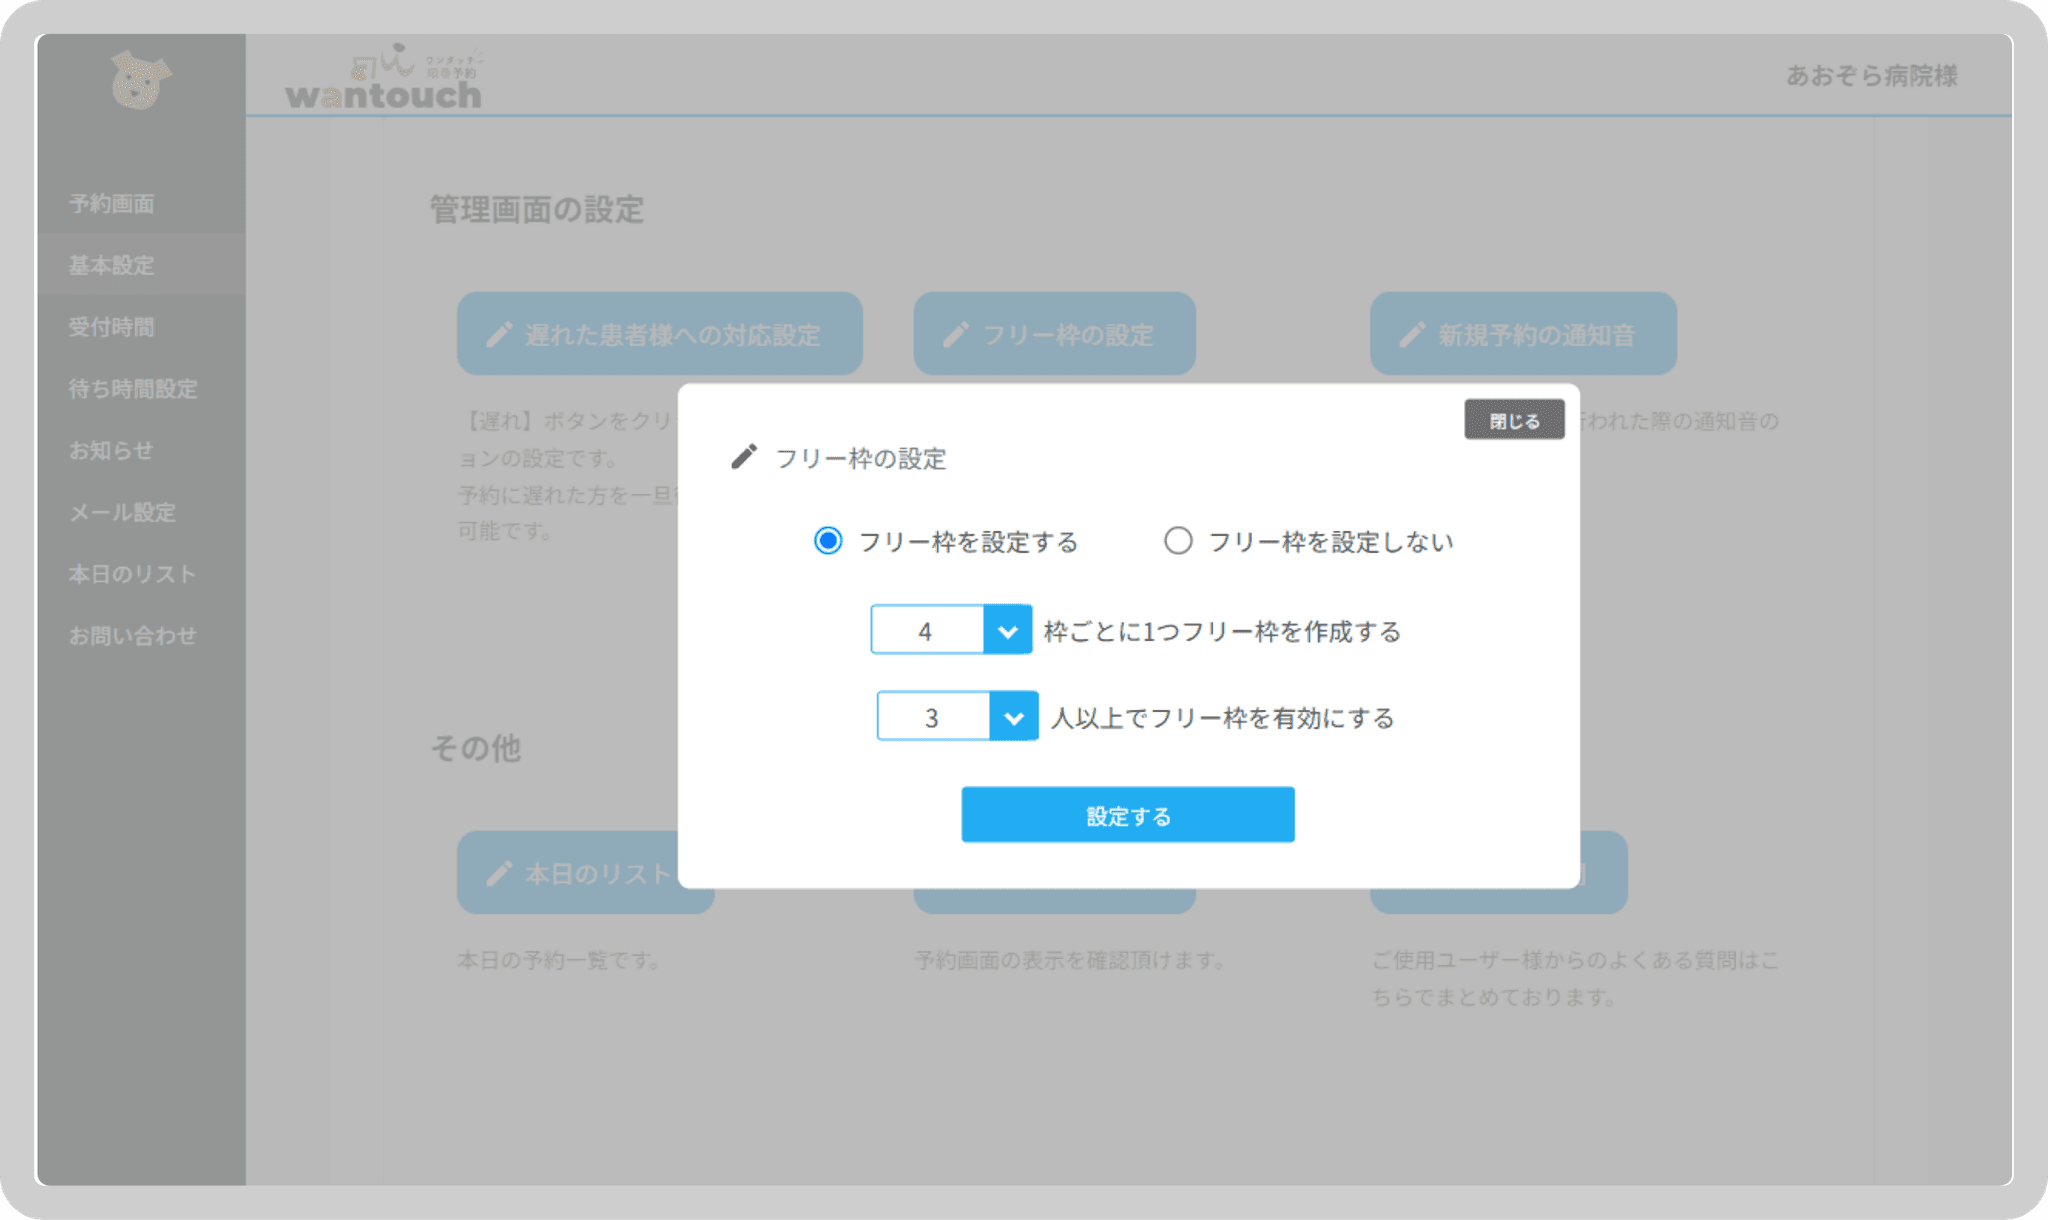The image size is (2048, 1220).
Task: Click the dropdown arrow of the 3 selector
Action: pos(1016,716)
